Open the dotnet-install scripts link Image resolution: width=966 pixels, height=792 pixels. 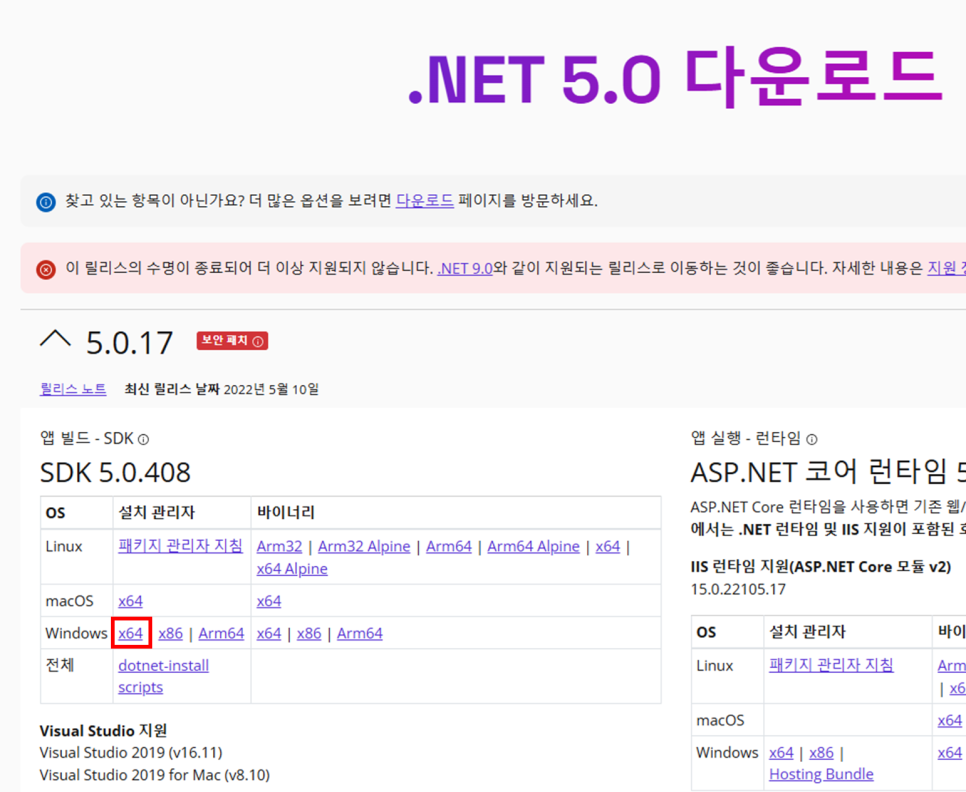click(x=163, y=676)
